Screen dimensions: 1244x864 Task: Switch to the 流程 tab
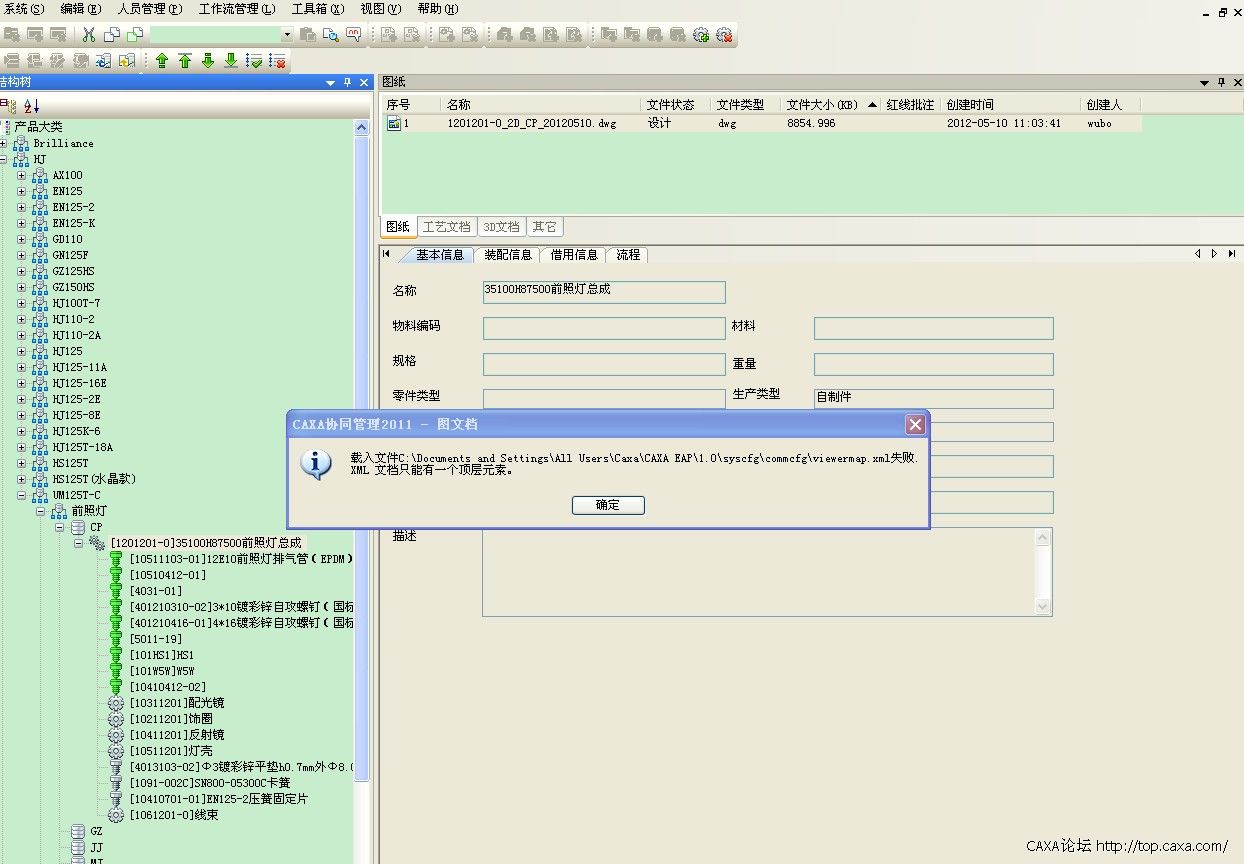(x=628, y=255)
